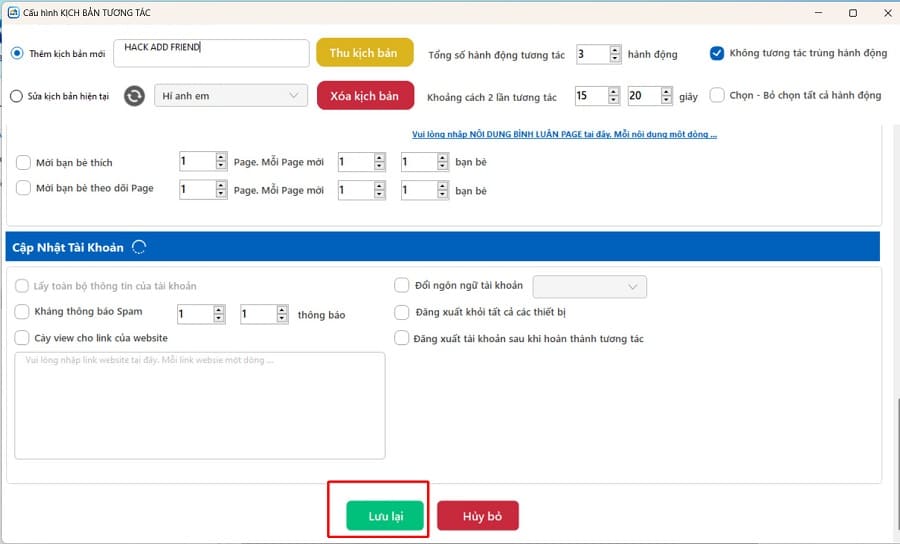Click the app icon in title bar
The width and height of the screenshot is (900, 544).
(x=14, y=12)
